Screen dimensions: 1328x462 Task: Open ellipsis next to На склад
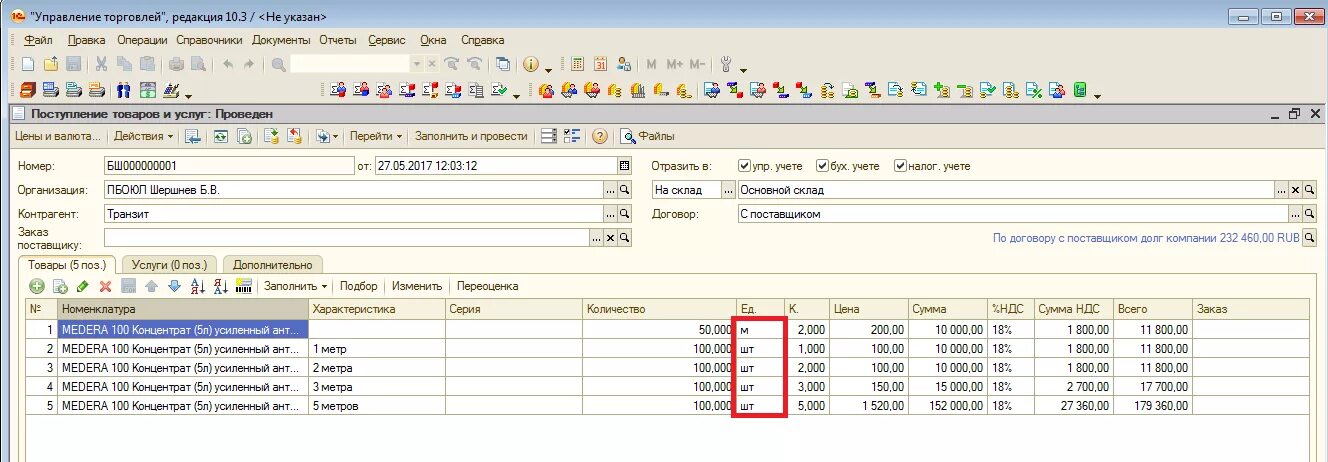(728, 190)
